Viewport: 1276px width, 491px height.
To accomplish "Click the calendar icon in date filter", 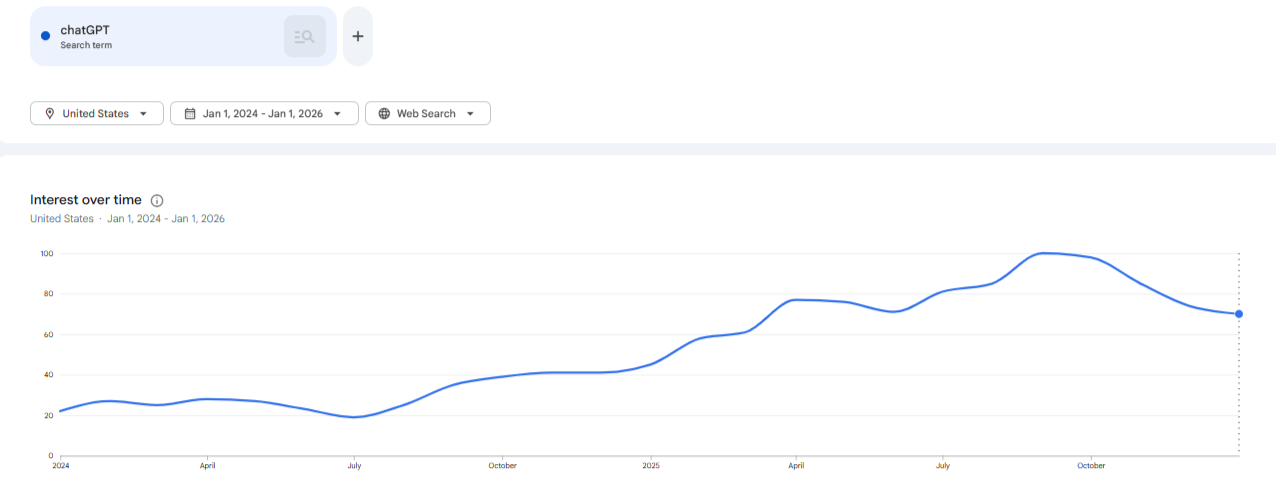I will pos(189,114).
